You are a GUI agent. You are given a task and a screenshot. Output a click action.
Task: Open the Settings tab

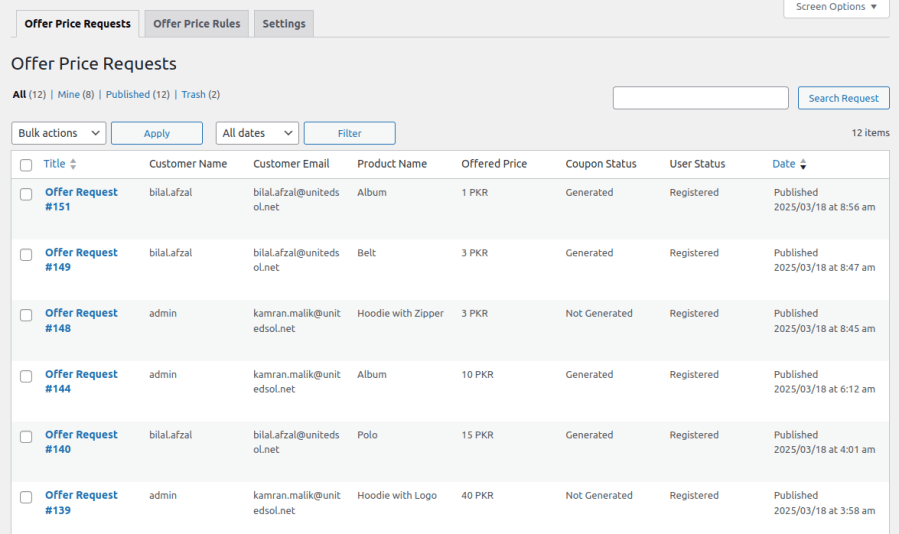[x=284, y=24]
